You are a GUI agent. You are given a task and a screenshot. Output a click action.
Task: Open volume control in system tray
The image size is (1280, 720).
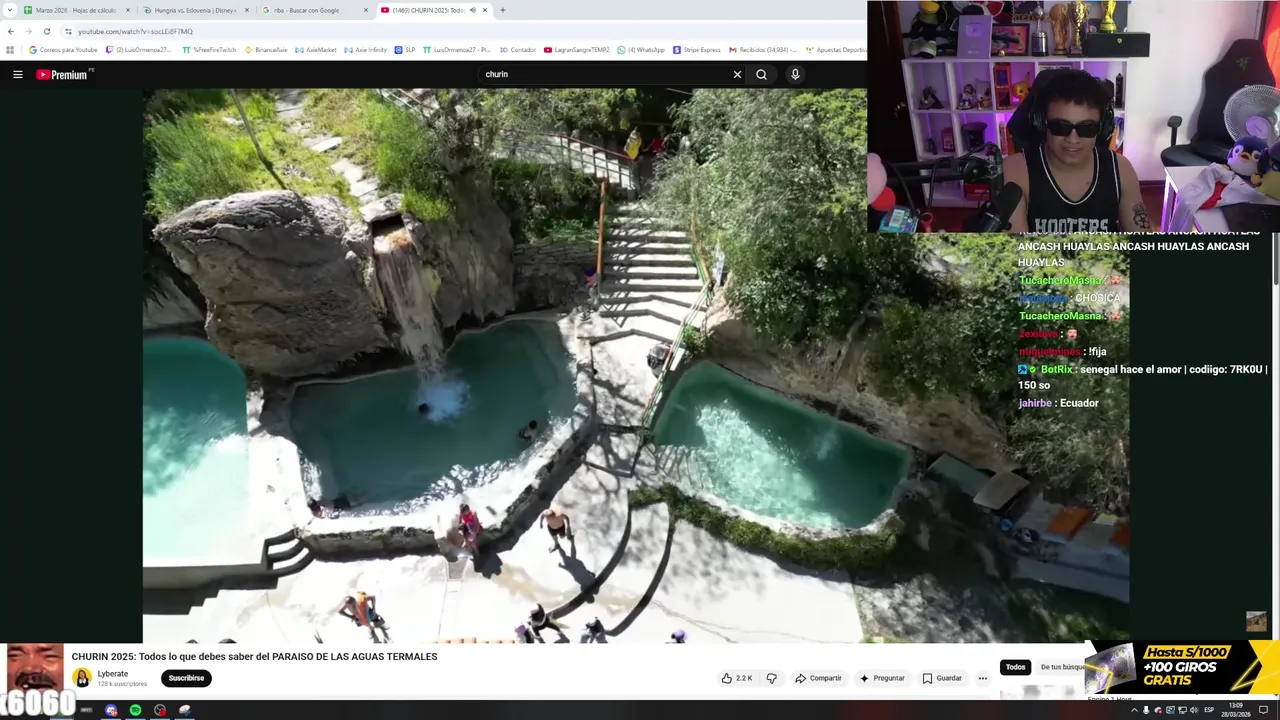point(1194,710)
